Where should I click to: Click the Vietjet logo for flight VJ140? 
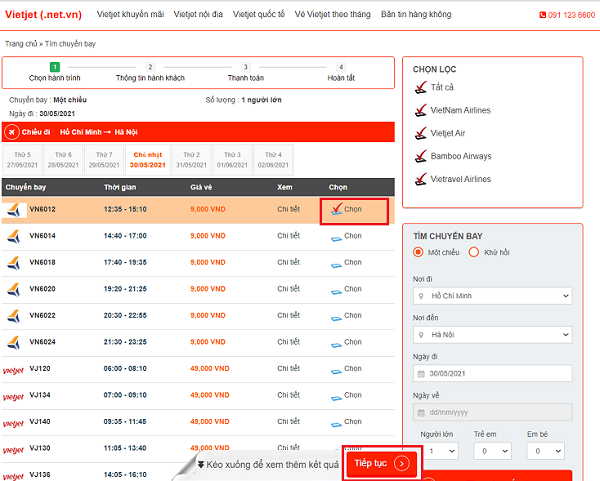coord(13,424)
